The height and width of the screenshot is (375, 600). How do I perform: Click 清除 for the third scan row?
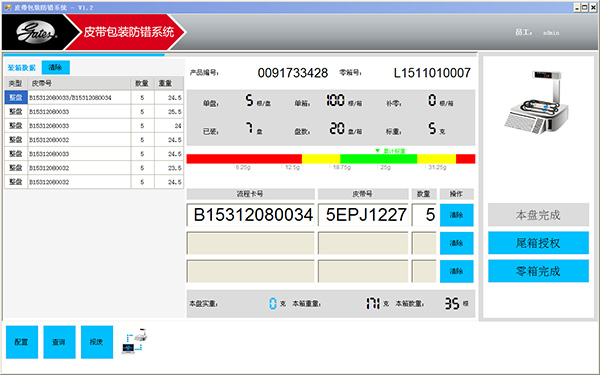click(457, 271)
